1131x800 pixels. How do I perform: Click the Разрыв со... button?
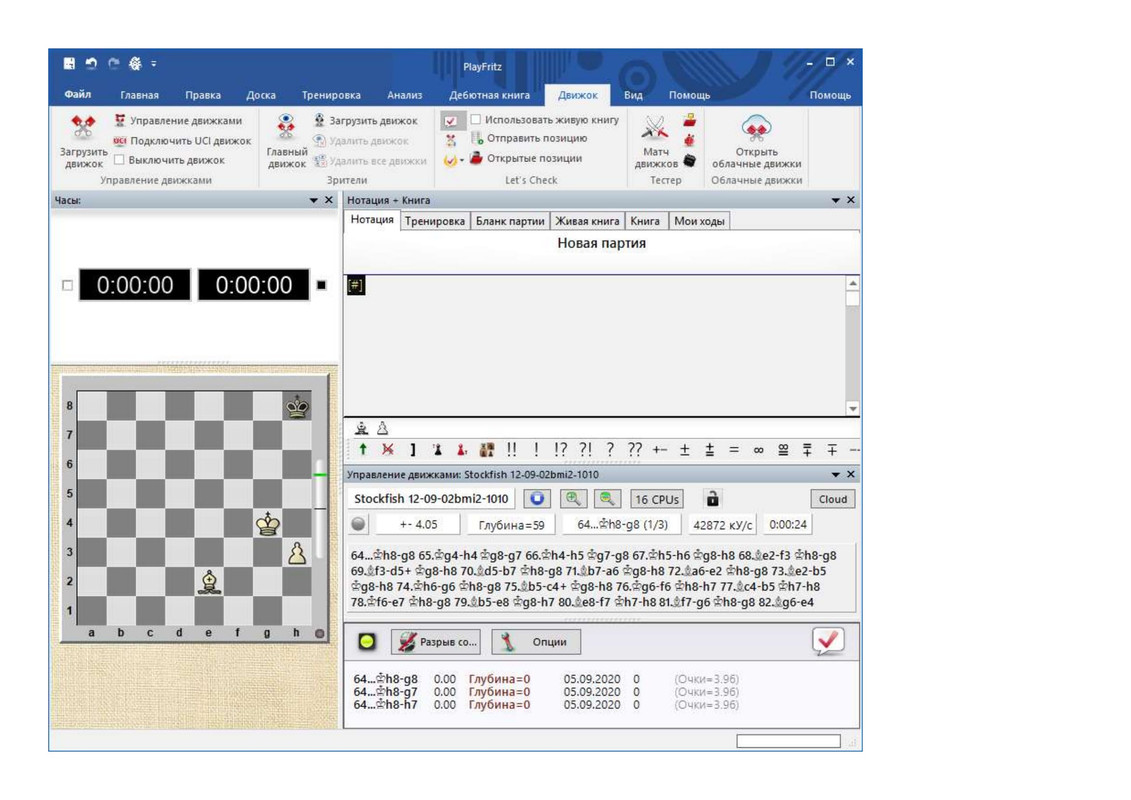pos(437,641)
